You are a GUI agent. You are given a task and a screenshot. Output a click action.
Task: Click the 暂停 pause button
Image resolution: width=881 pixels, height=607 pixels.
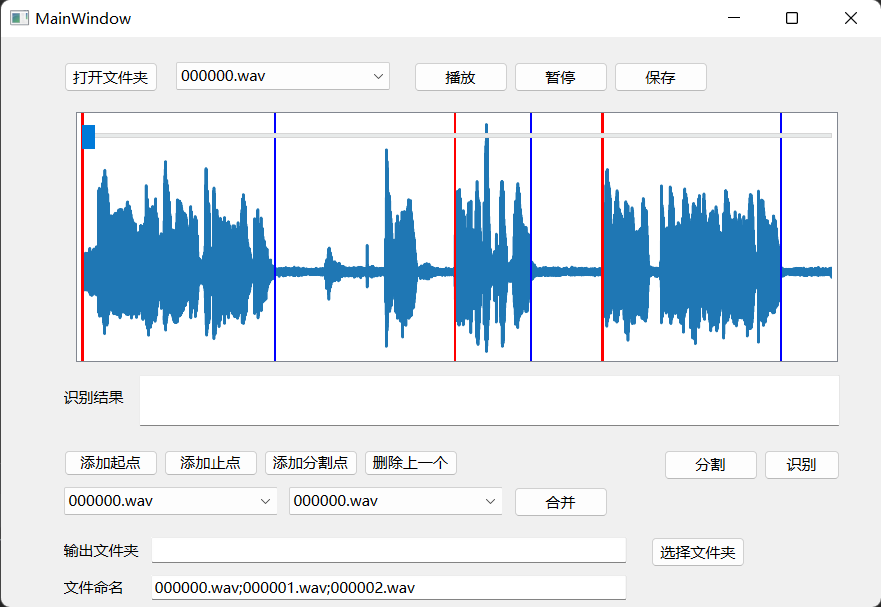pyautogui.click(x=561, y=77)
